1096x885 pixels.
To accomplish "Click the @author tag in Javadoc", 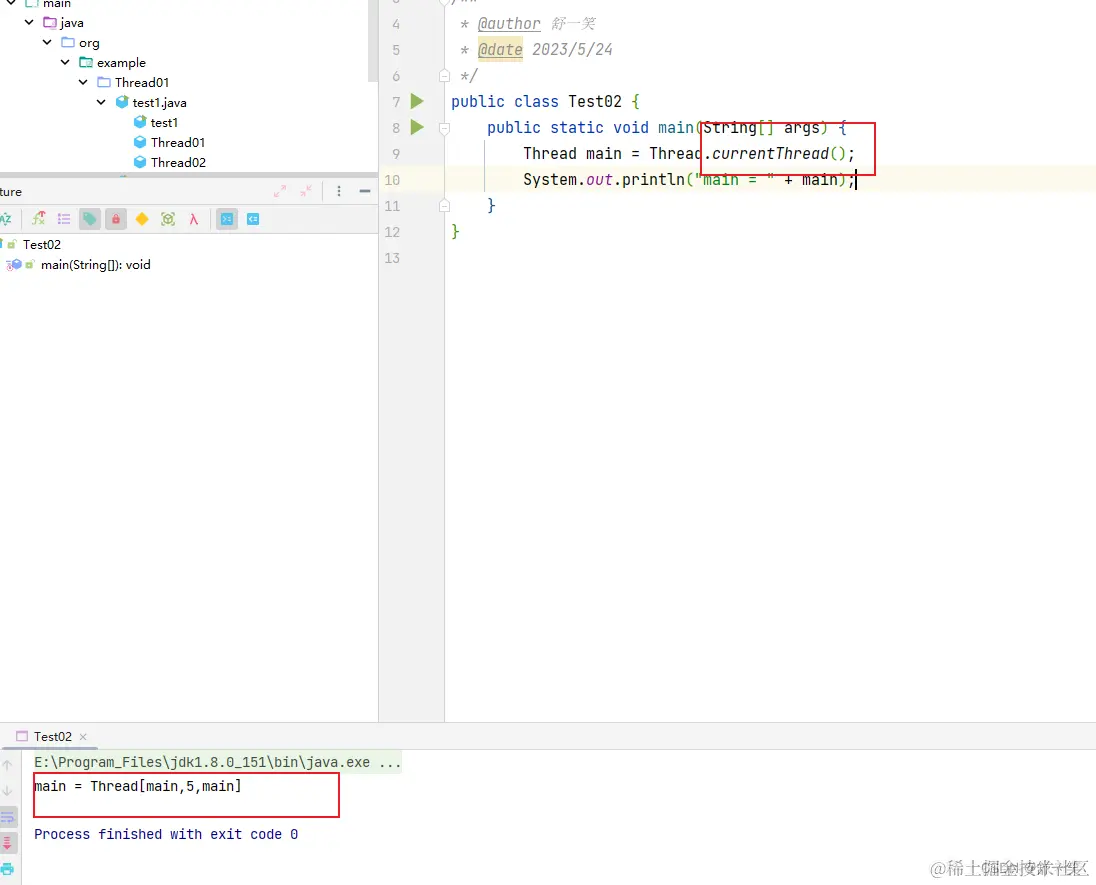I will click(x=509, y=24).
